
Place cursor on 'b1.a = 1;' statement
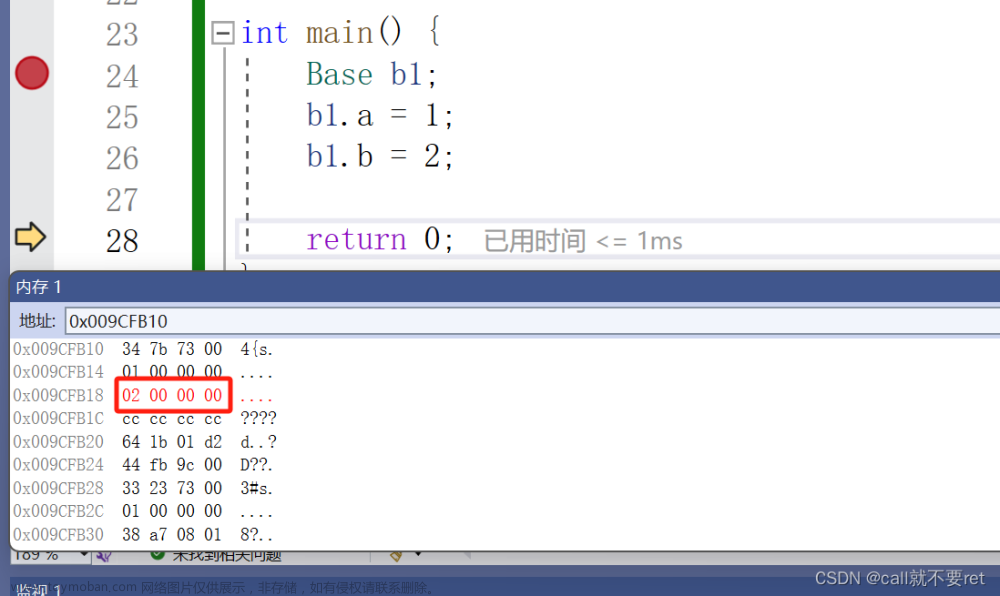click(x=380, y=116)
